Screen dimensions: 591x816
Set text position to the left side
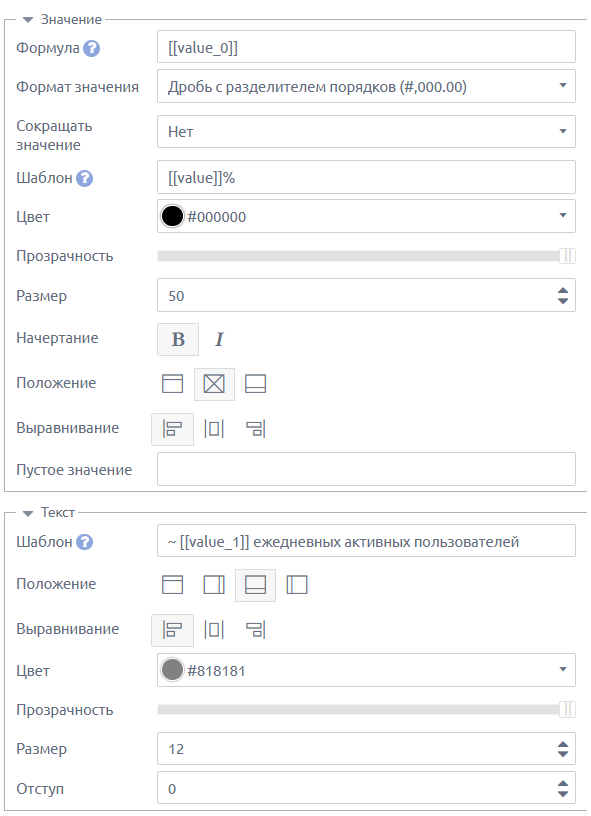tap(297, 585)
